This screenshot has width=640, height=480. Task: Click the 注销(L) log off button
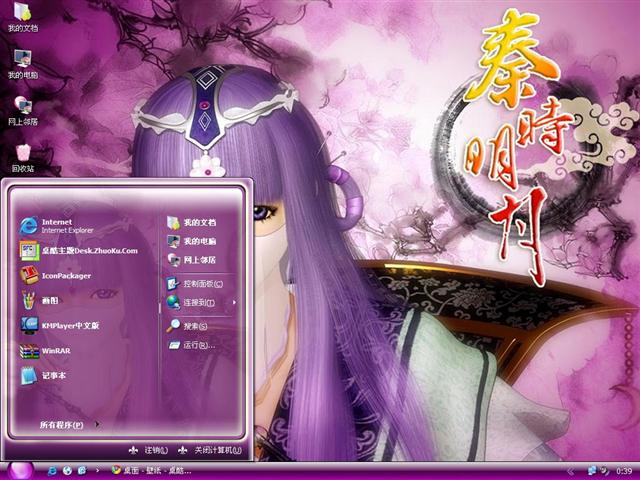pos(149,450)
